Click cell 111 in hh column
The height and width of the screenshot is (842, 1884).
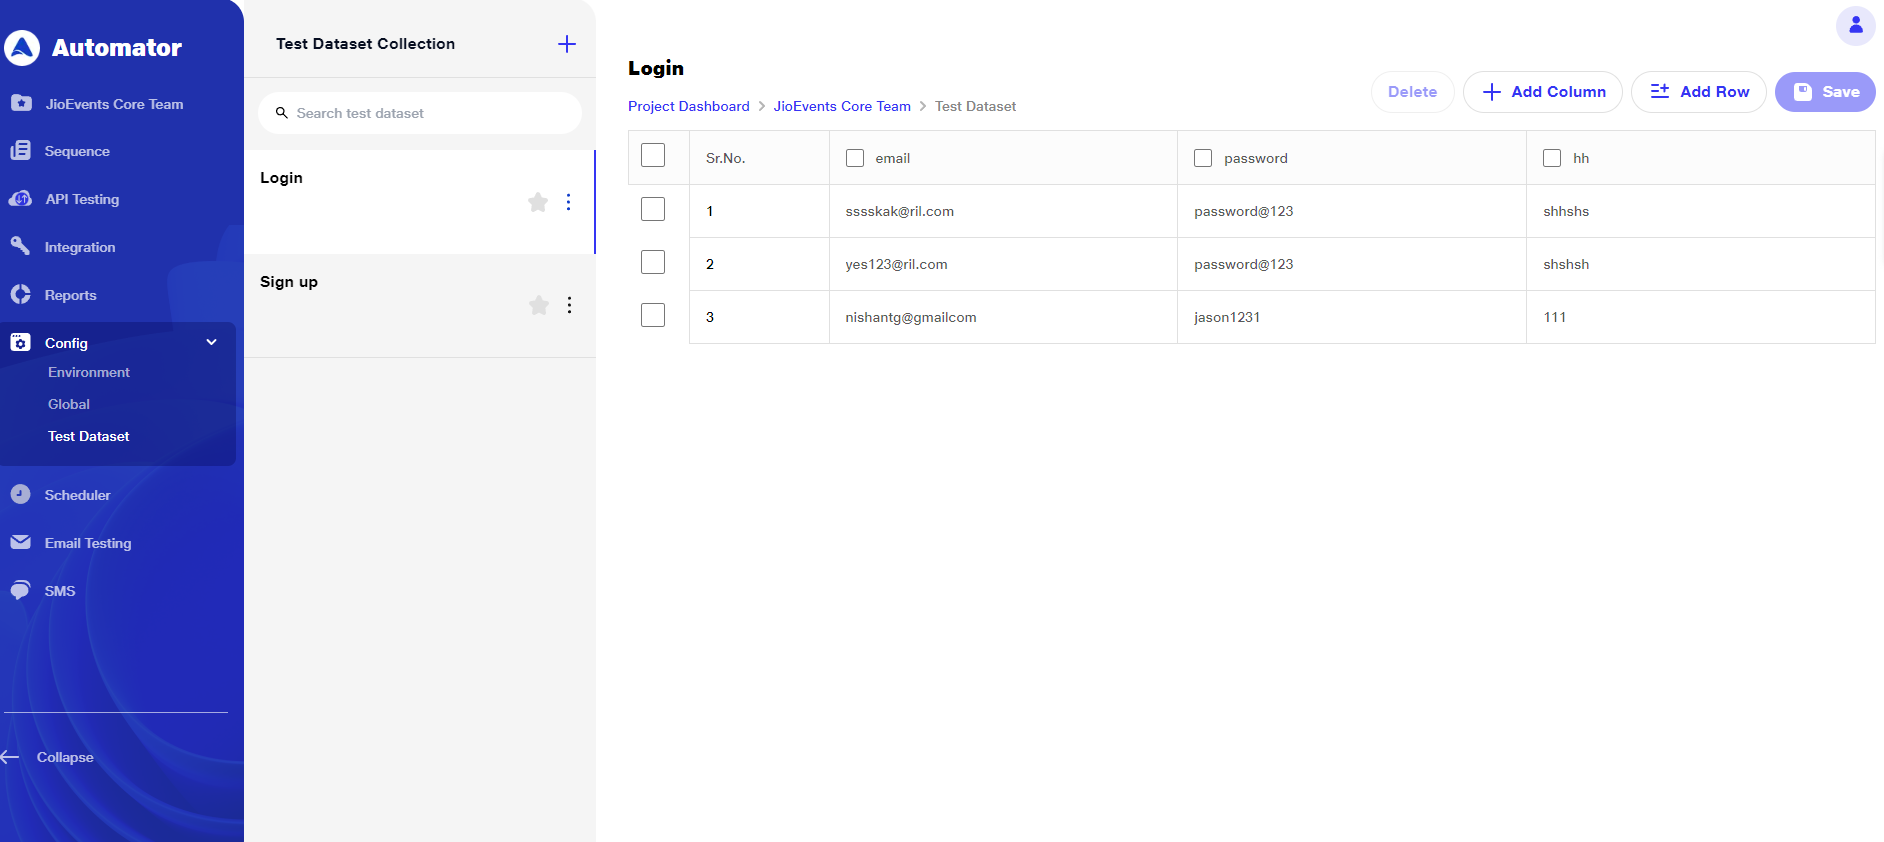tap(1700, 317)
